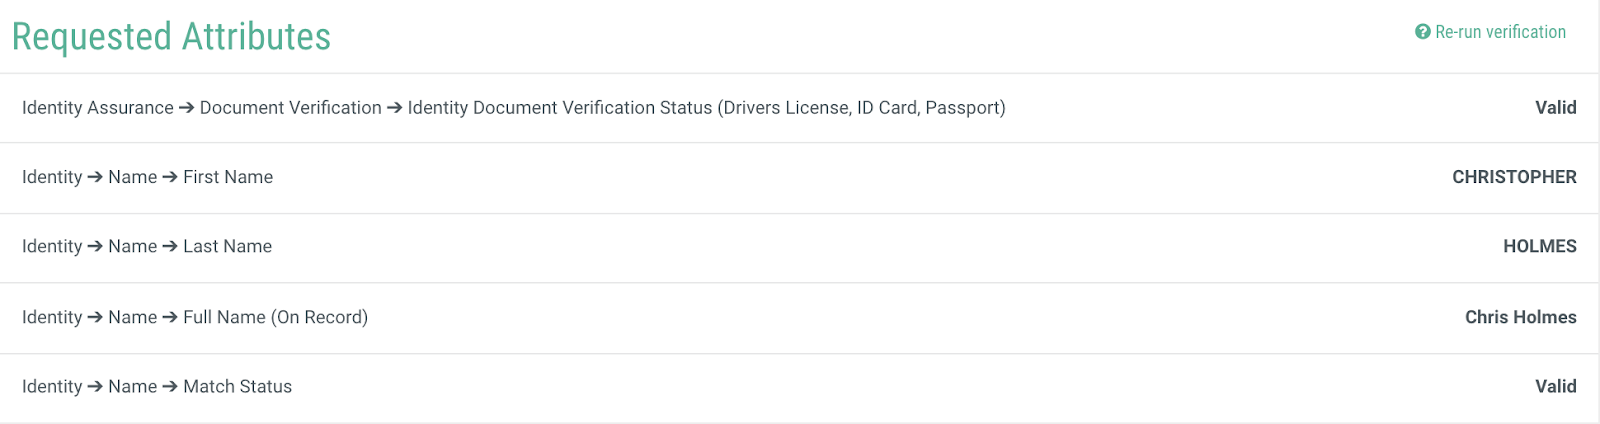1600x424 pixels.
Task: Click the arrow icon right before Last Name
Action: [x=170, y=247]
